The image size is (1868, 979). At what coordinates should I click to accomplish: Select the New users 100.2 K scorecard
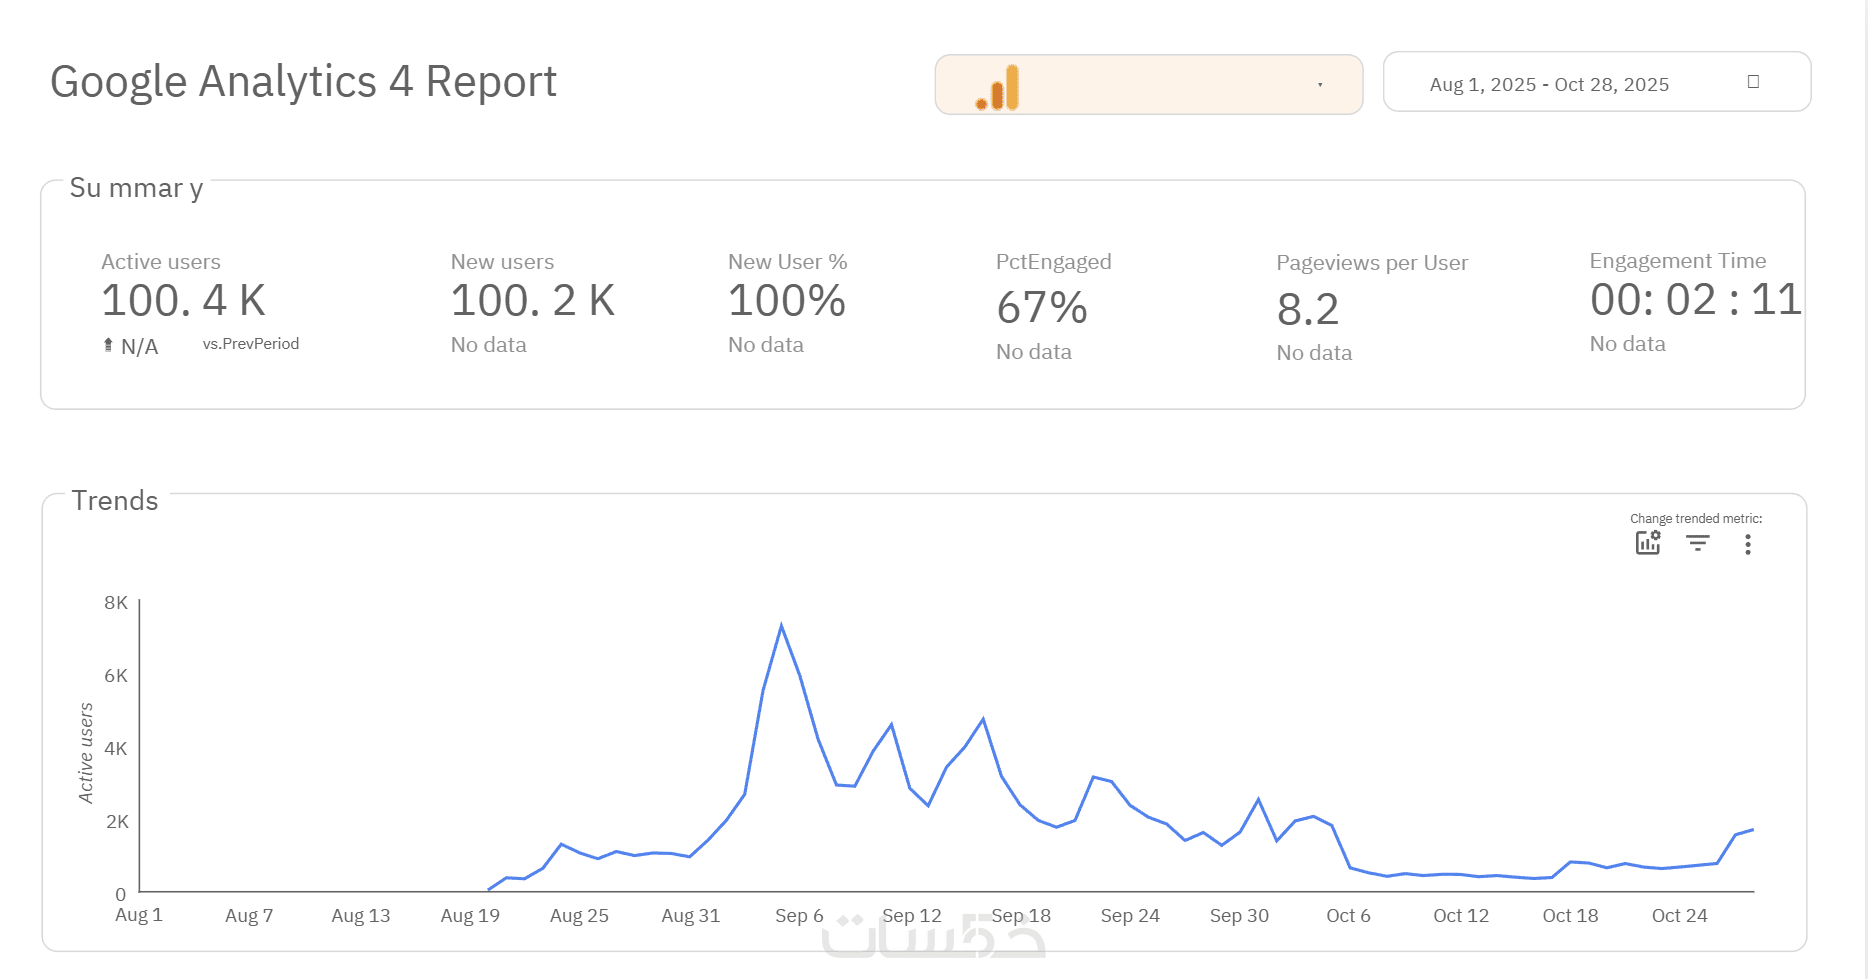(x=532, y=300)
